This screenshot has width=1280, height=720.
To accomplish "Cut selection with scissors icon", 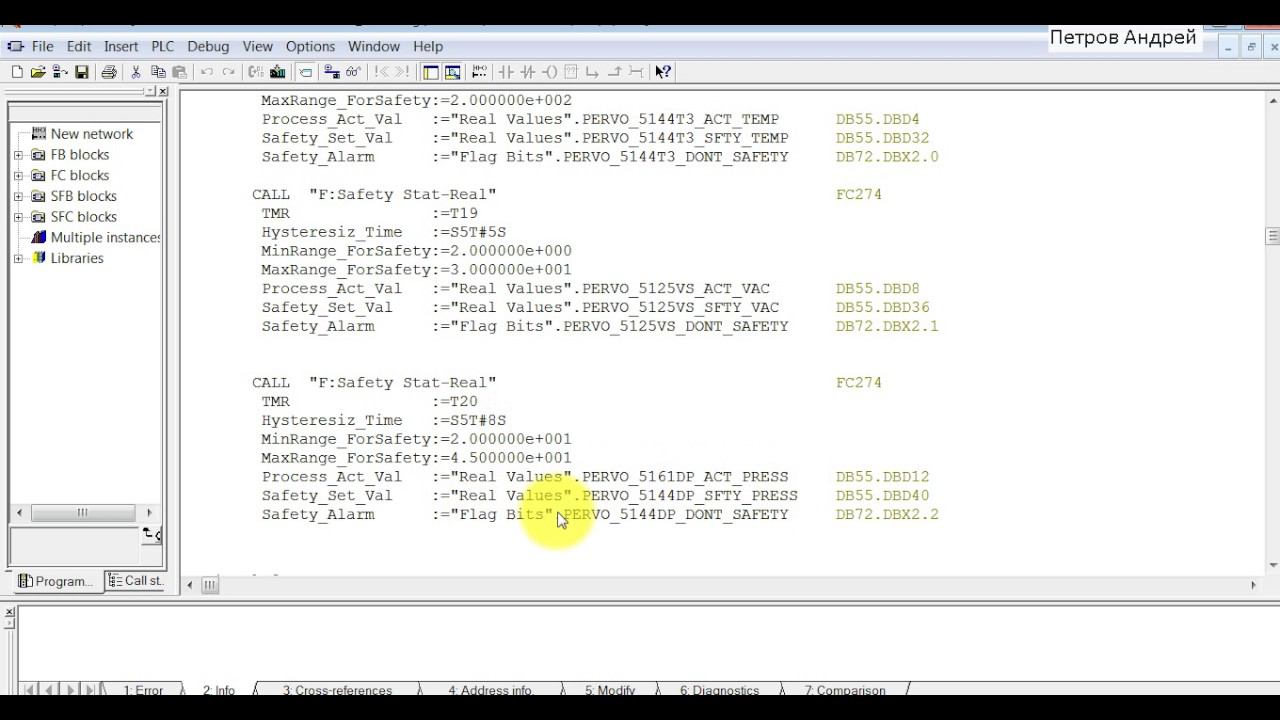I will (136, 72).
